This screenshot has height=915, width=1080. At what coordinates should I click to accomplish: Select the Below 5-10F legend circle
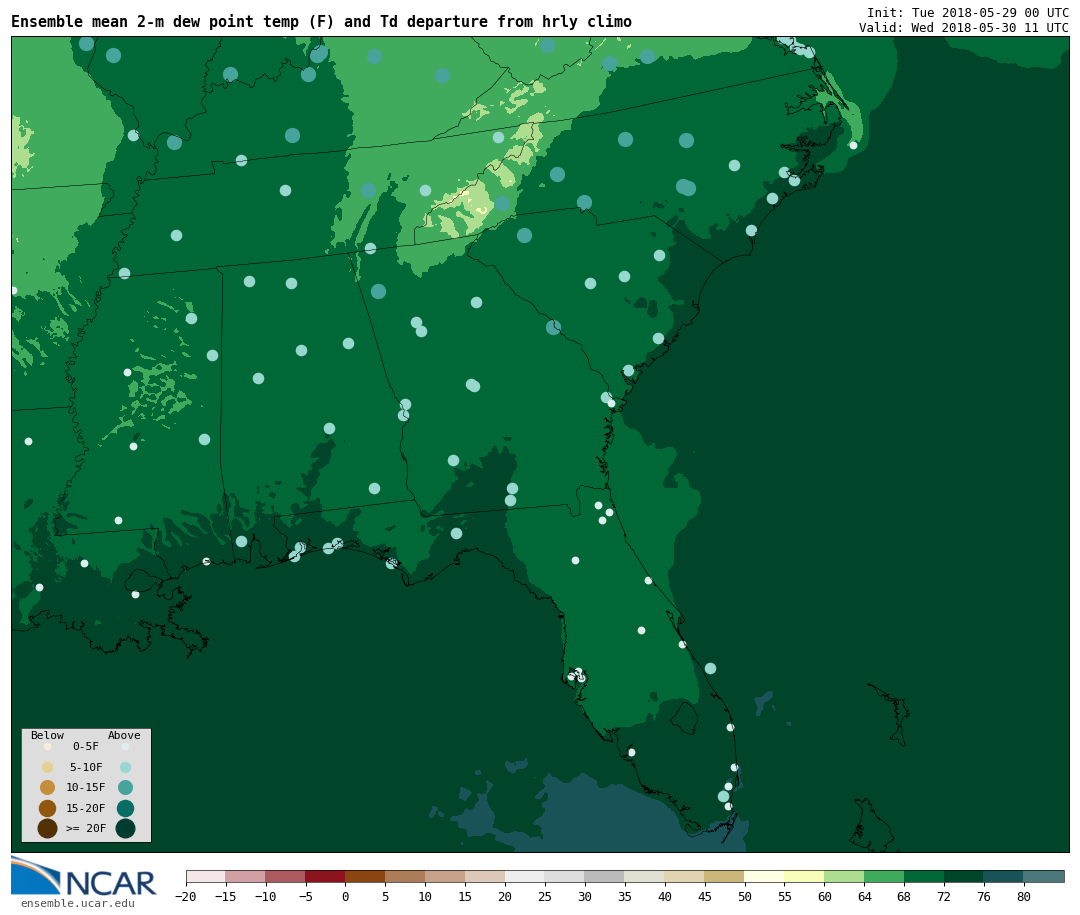click(x=48, y=767)
